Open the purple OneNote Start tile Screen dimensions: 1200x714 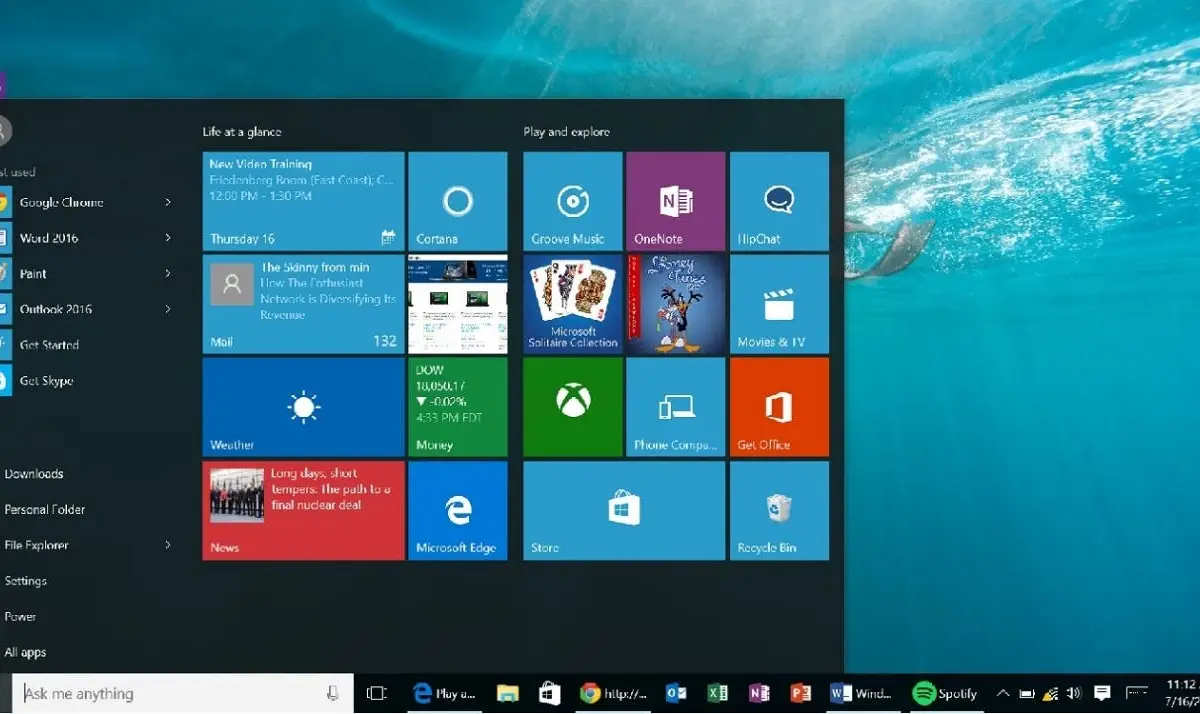tap(676, 201)
